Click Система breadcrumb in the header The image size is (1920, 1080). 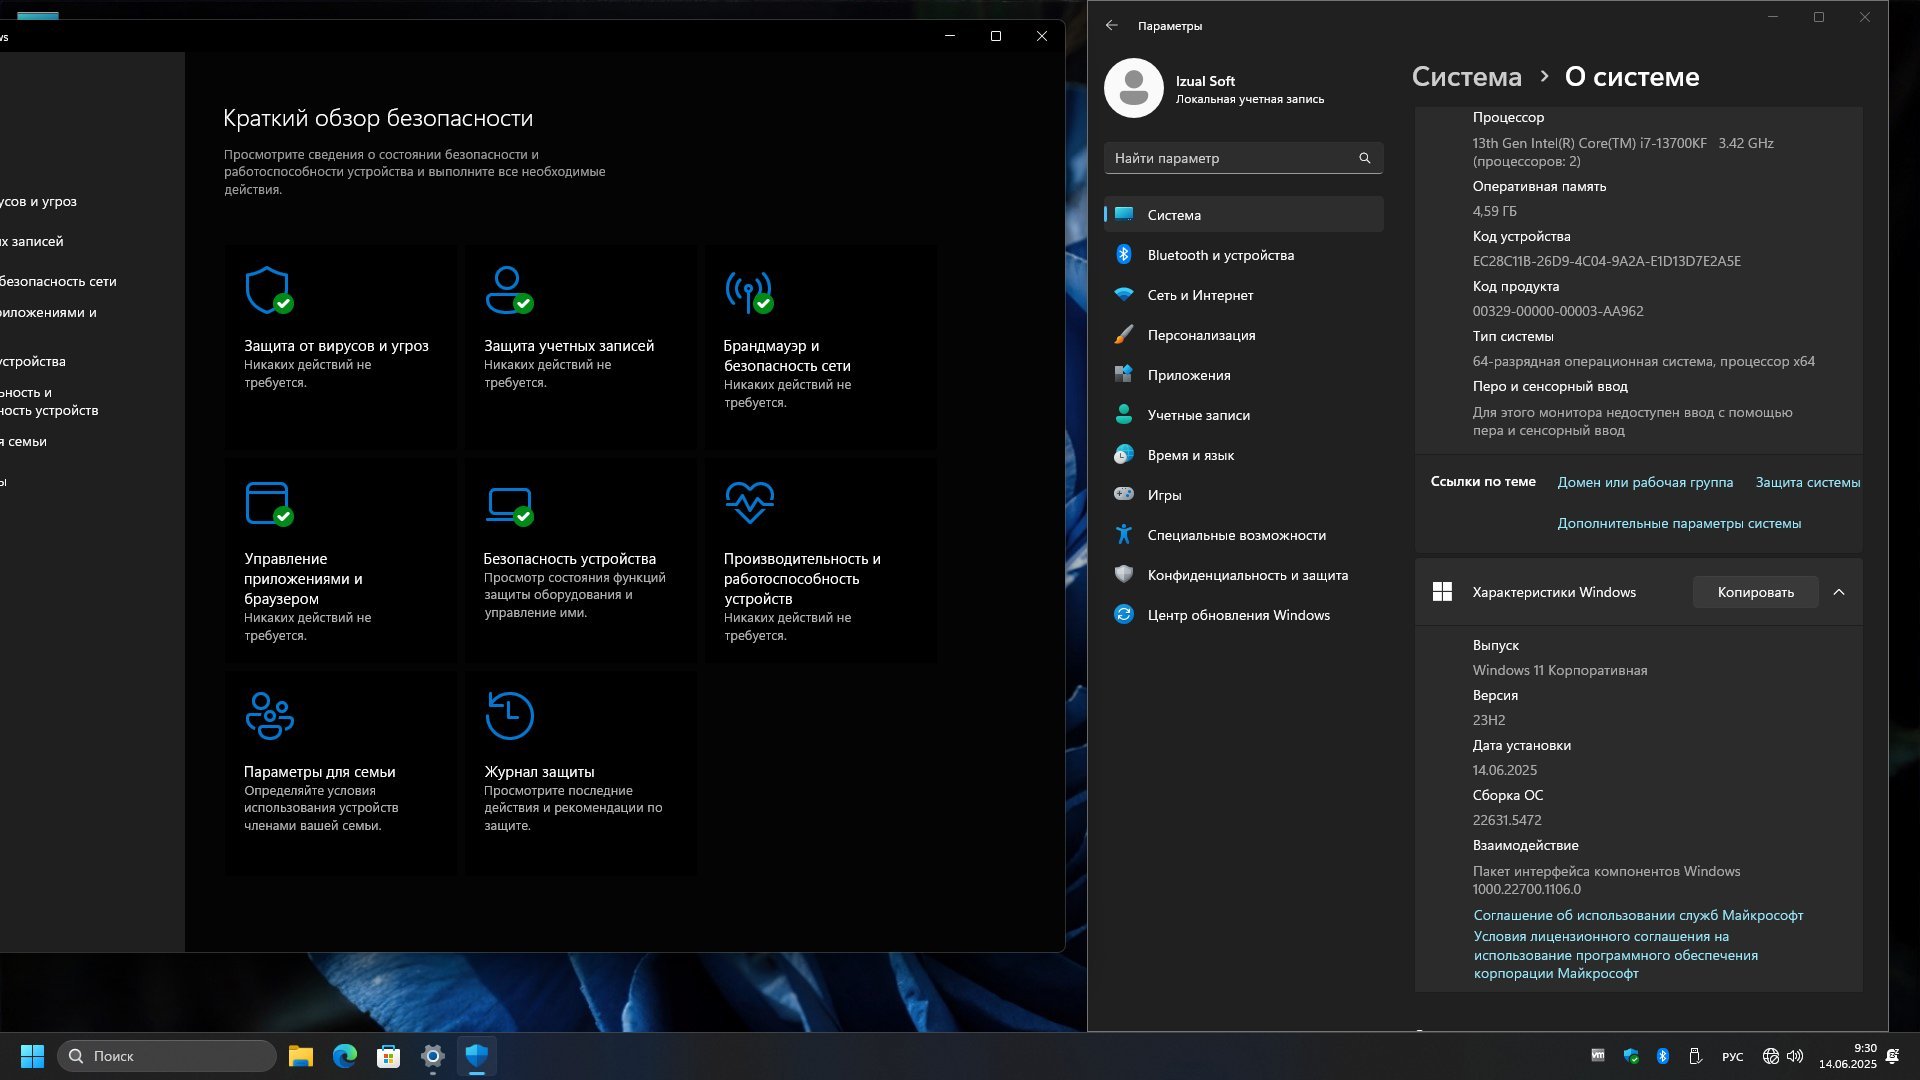click(1467, 77)
